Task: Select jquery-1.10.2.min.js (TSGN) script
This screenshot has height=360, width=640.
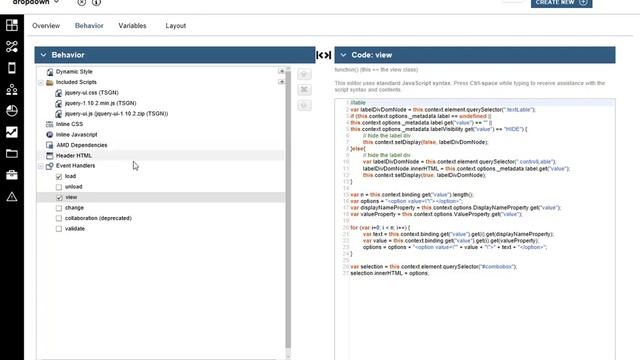Action: (x=100, y=103)
